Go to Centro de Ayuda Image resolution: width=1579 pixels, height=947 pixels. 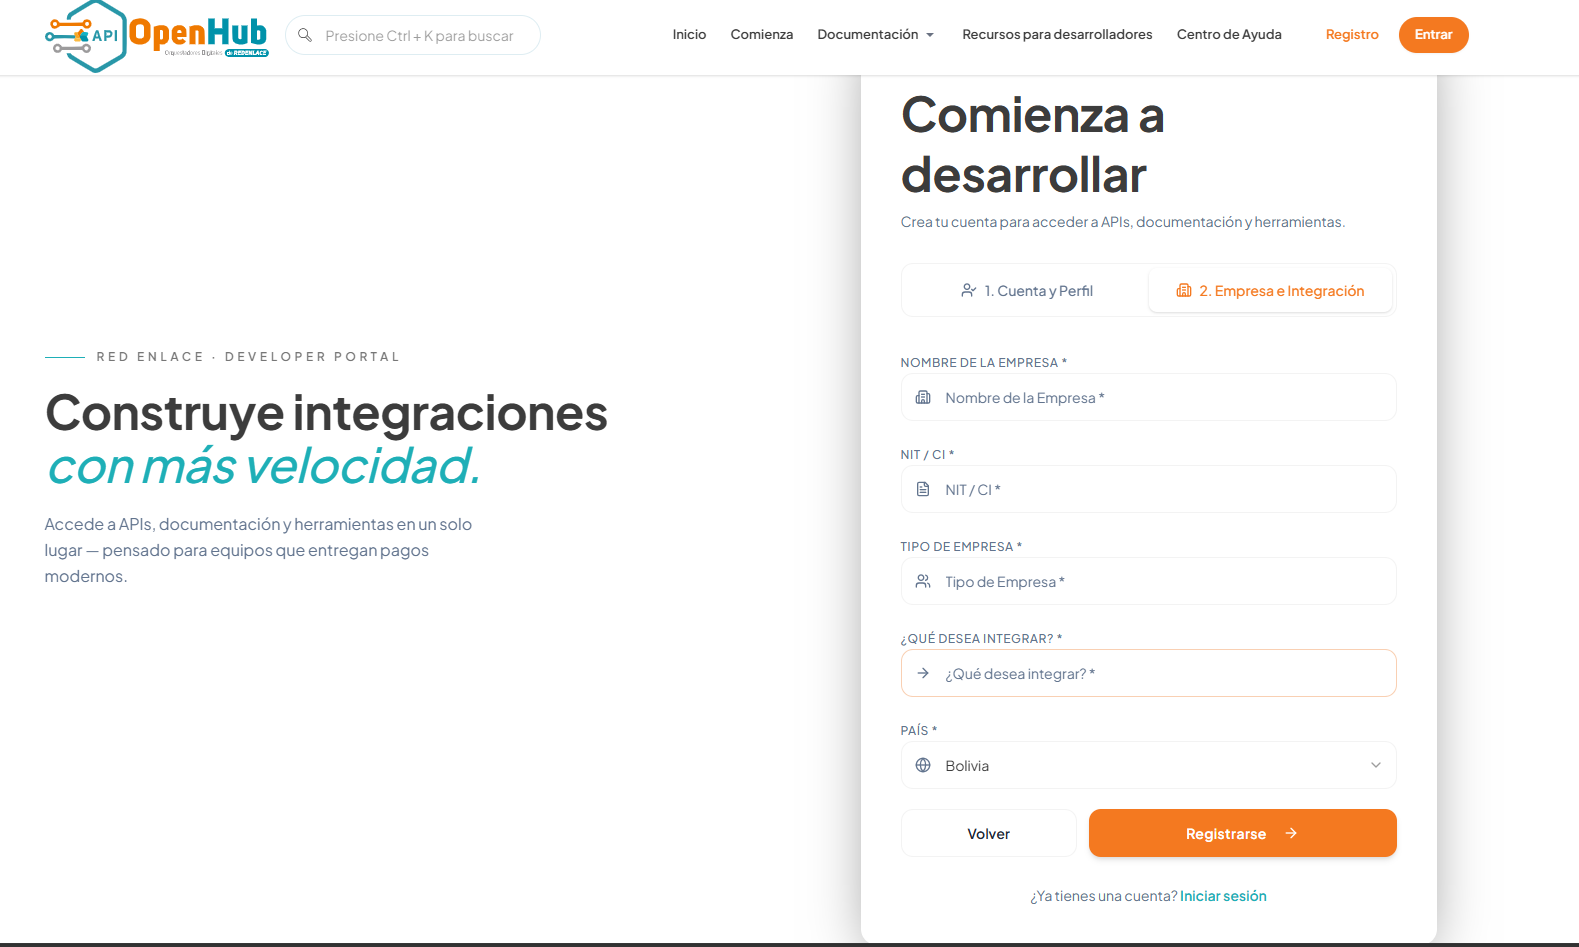(1229, 35)
